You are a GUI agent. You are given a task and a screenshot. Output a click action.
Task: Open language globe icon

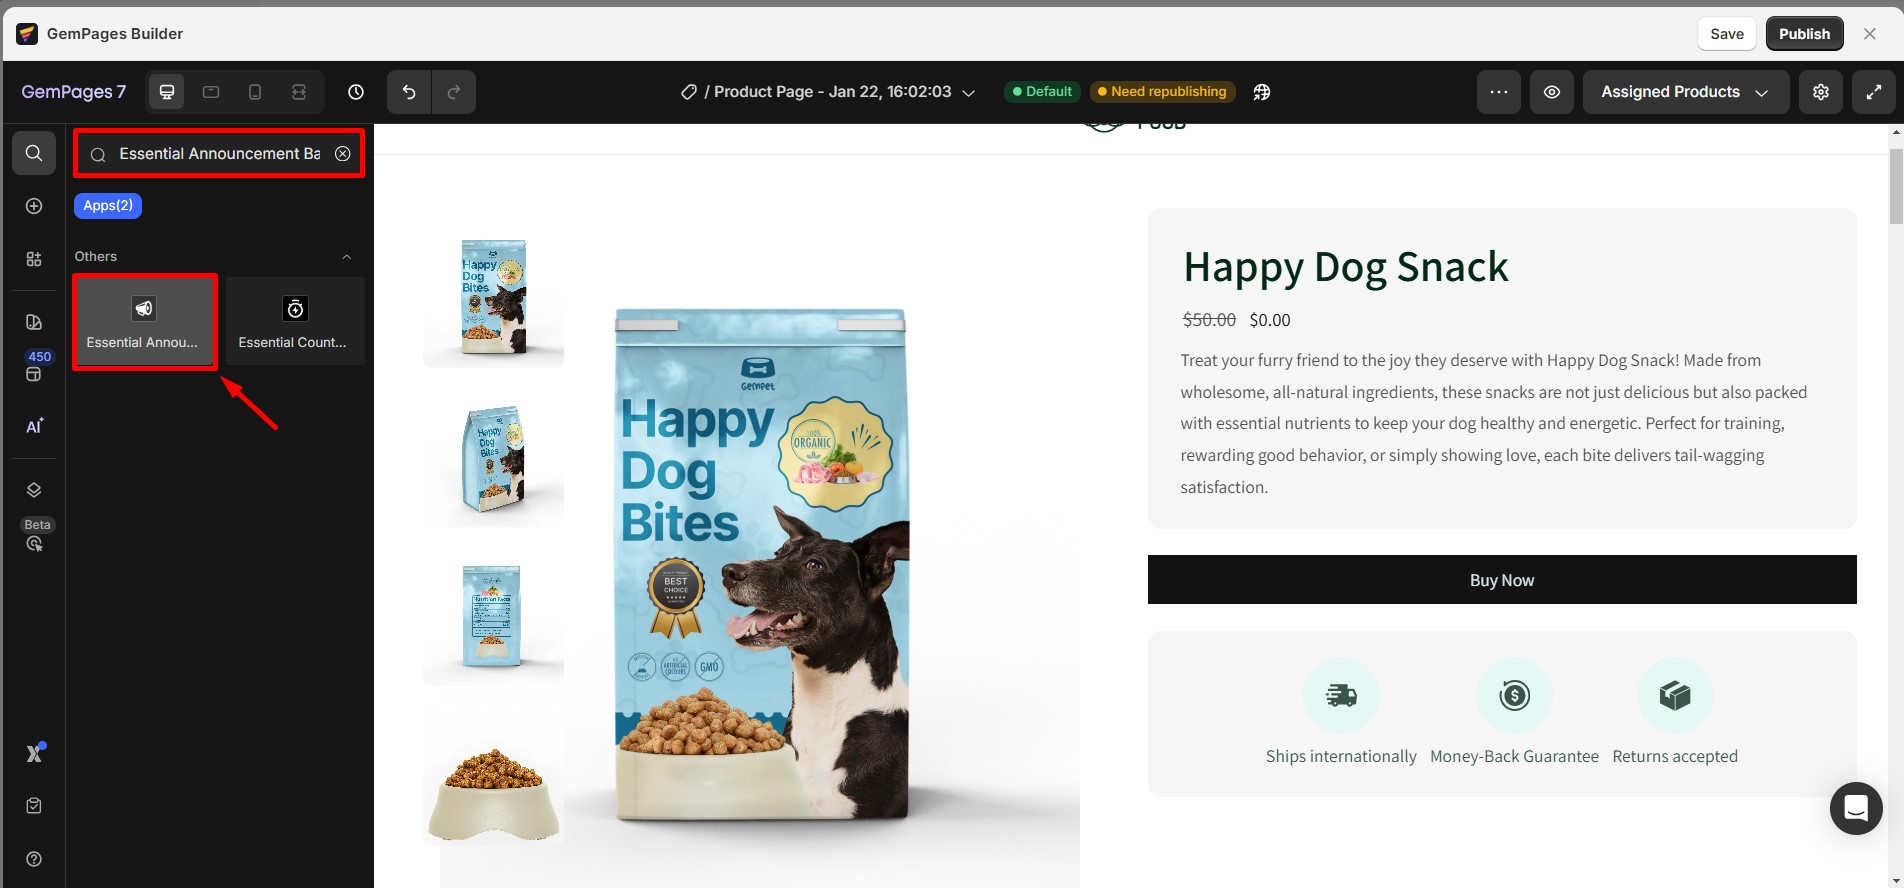[x=1262, y=92]
